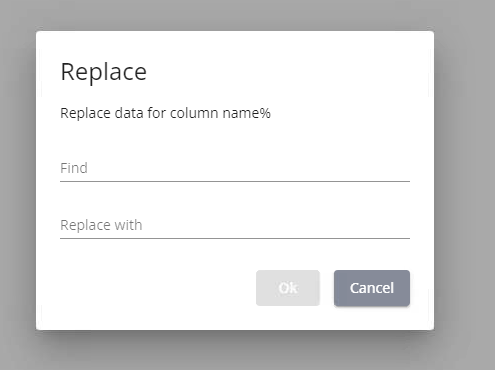Image resolution: width=495 pixels, height=370 pixels.
Task: Click the underline beneath the Find field
Action: click(x=235, y=181)
